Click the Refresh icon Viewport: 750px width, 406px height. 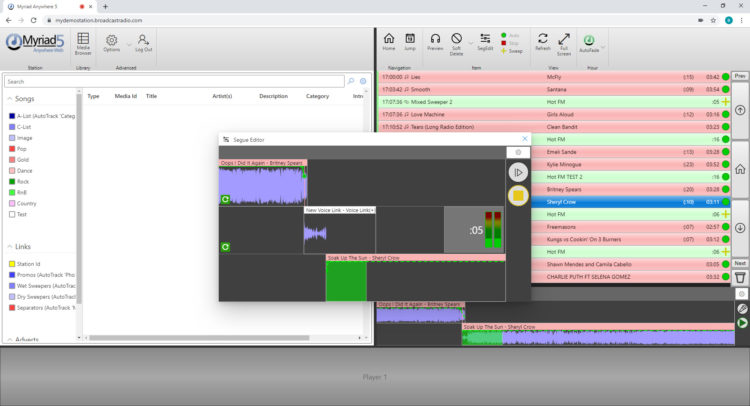pos(542,42)
